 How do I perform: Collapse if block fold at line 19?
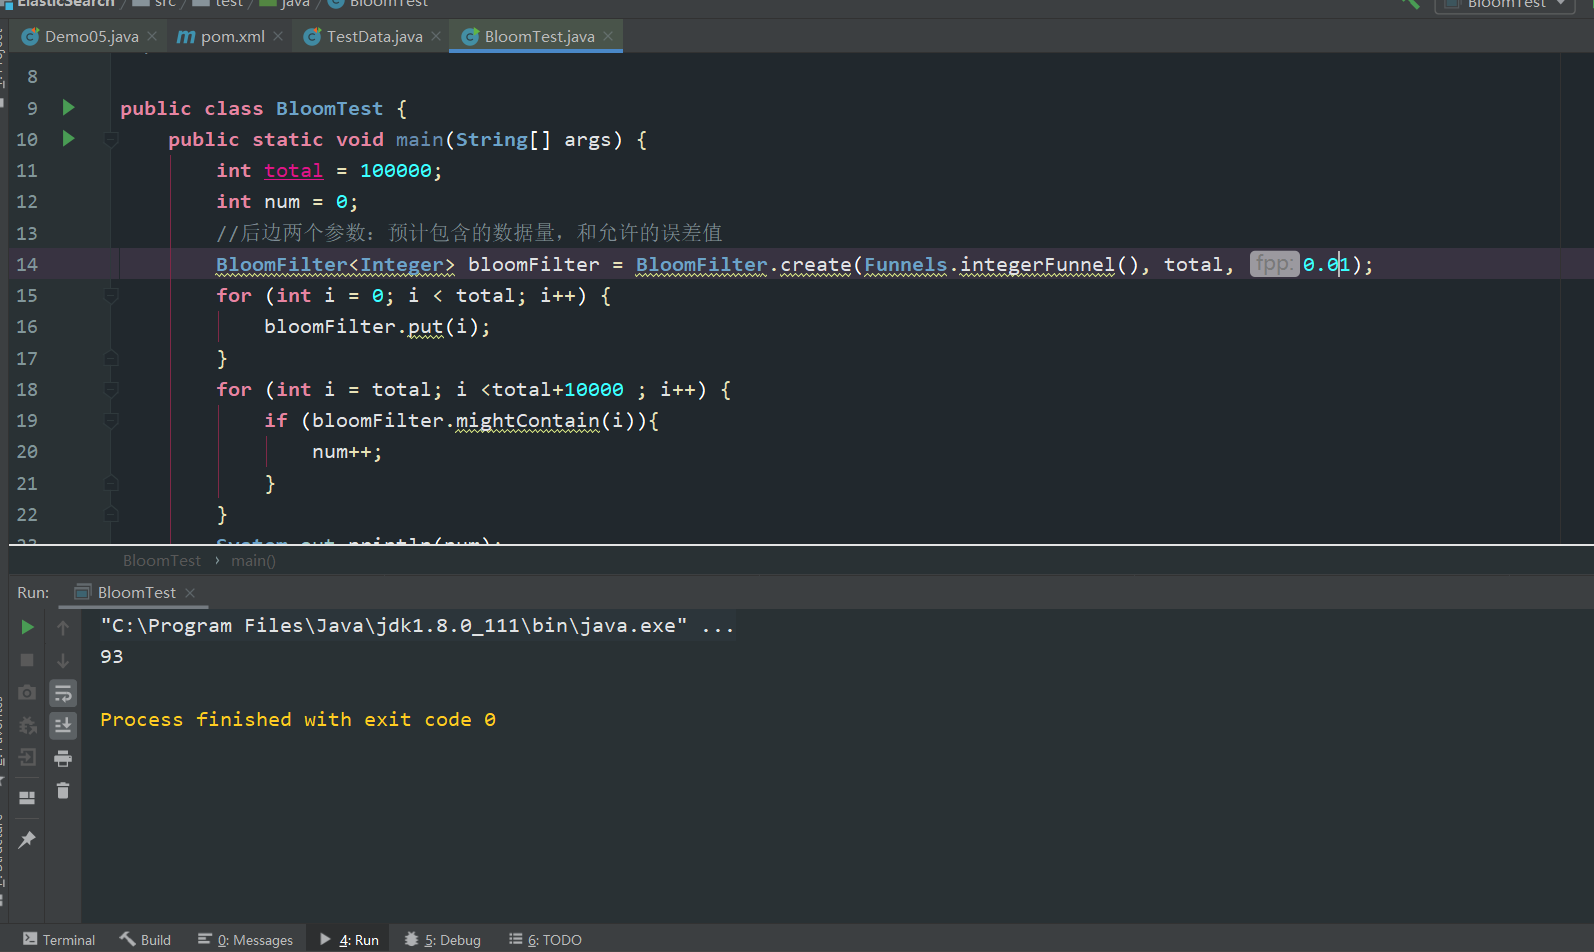pyautogui.click(x=111, y=420)
